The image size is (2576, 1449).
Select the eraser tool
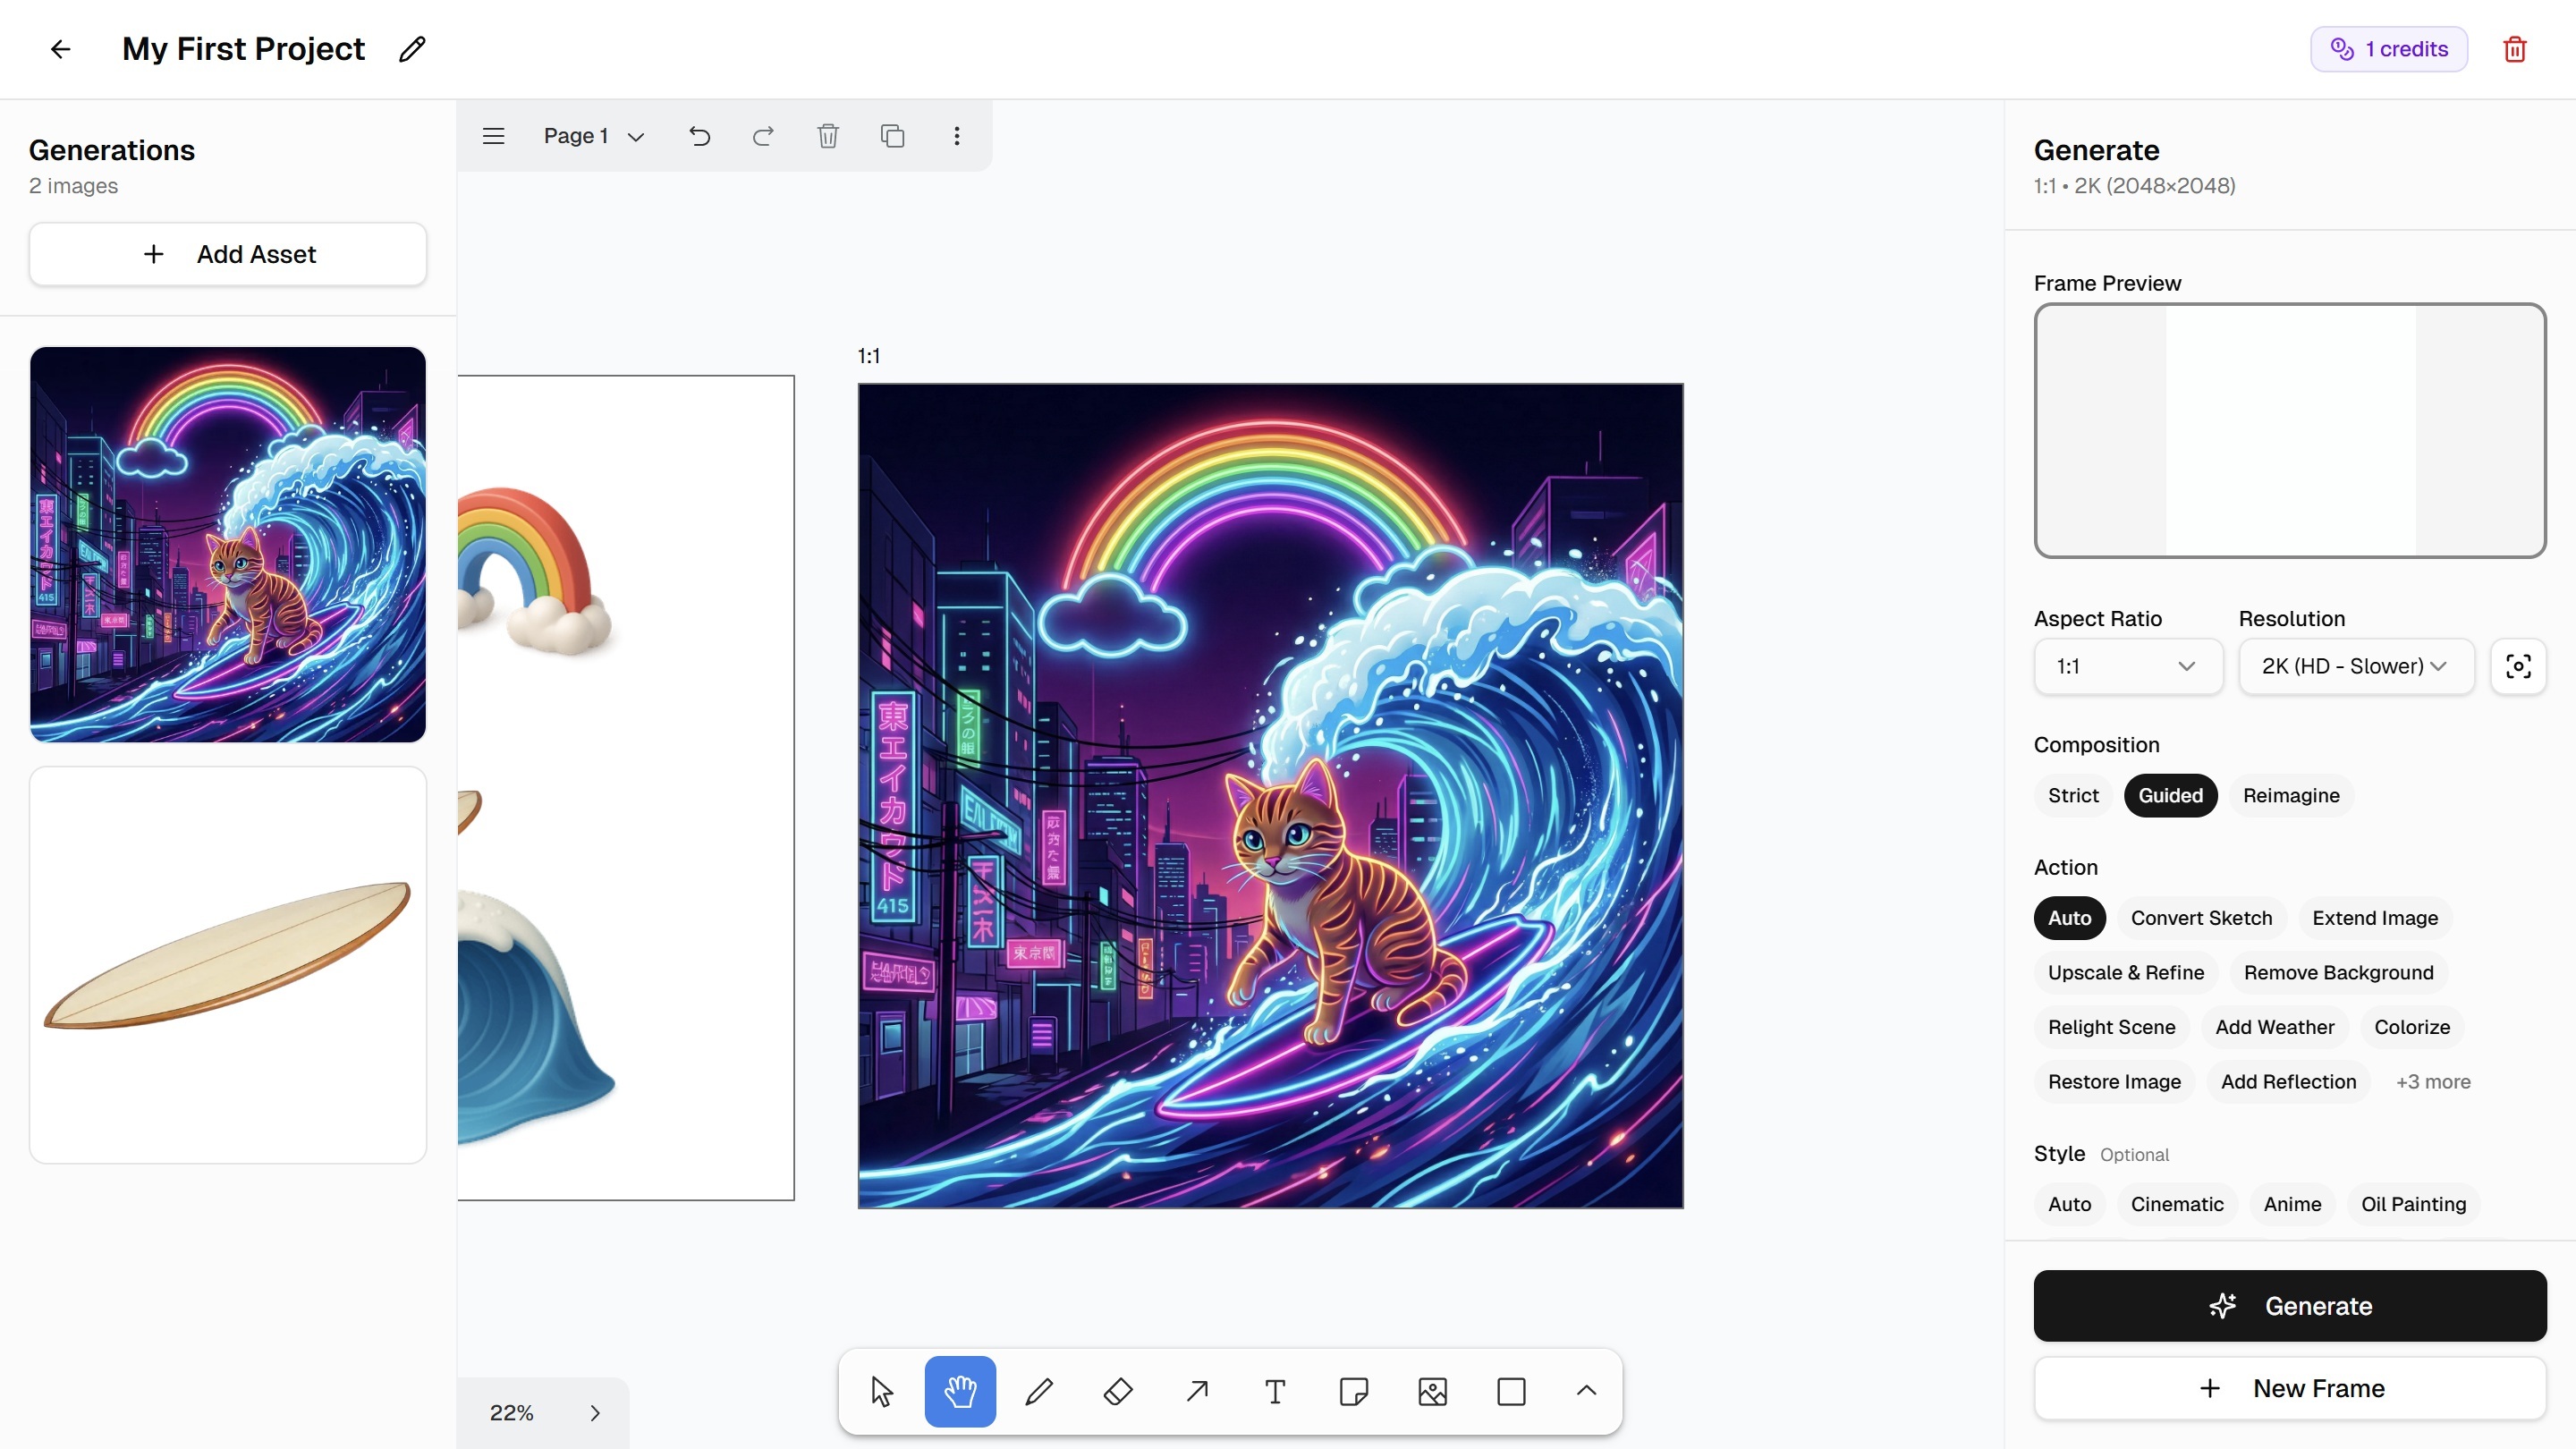[1117, 1391]
